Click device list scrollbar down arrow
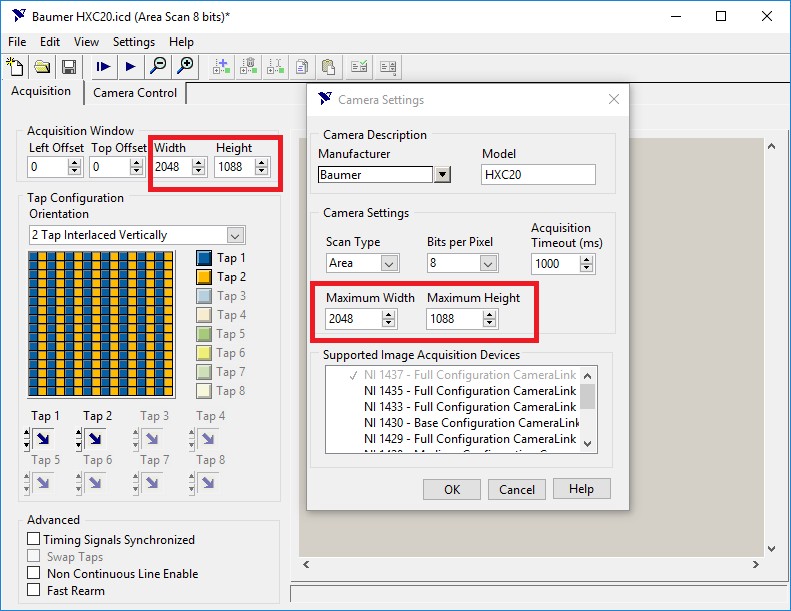The width and height of the screenshot is (791, 611). [x=587, y=444]
